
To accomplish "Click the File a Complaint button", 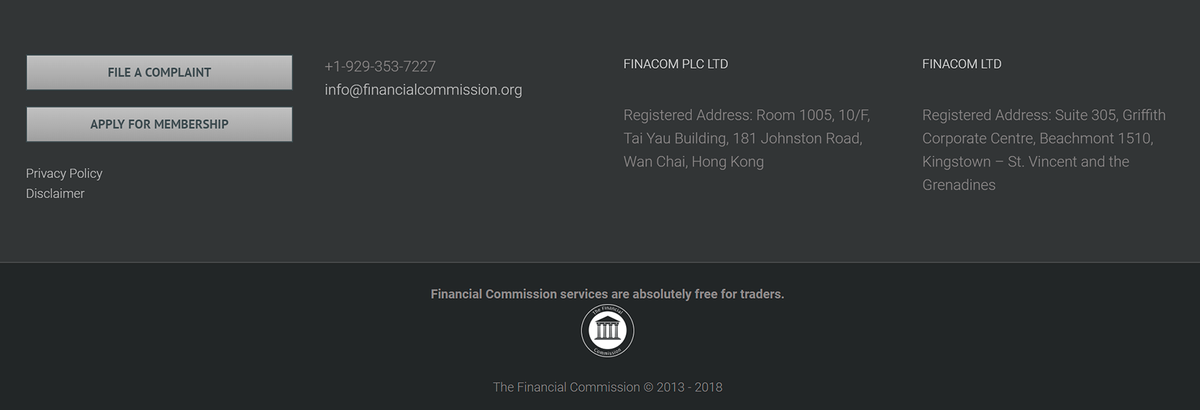I will 159,72.
